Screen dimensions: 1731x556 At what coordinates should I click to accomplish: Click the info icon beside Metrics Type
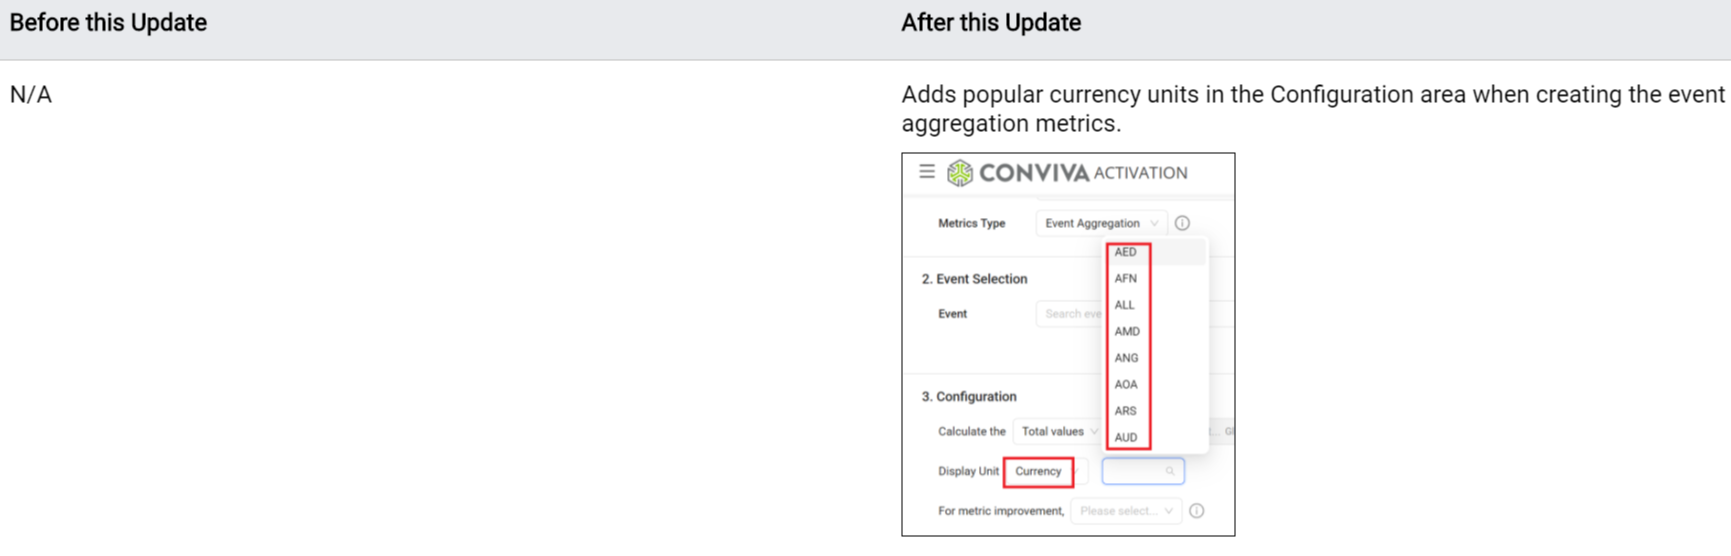(1182, 223)
